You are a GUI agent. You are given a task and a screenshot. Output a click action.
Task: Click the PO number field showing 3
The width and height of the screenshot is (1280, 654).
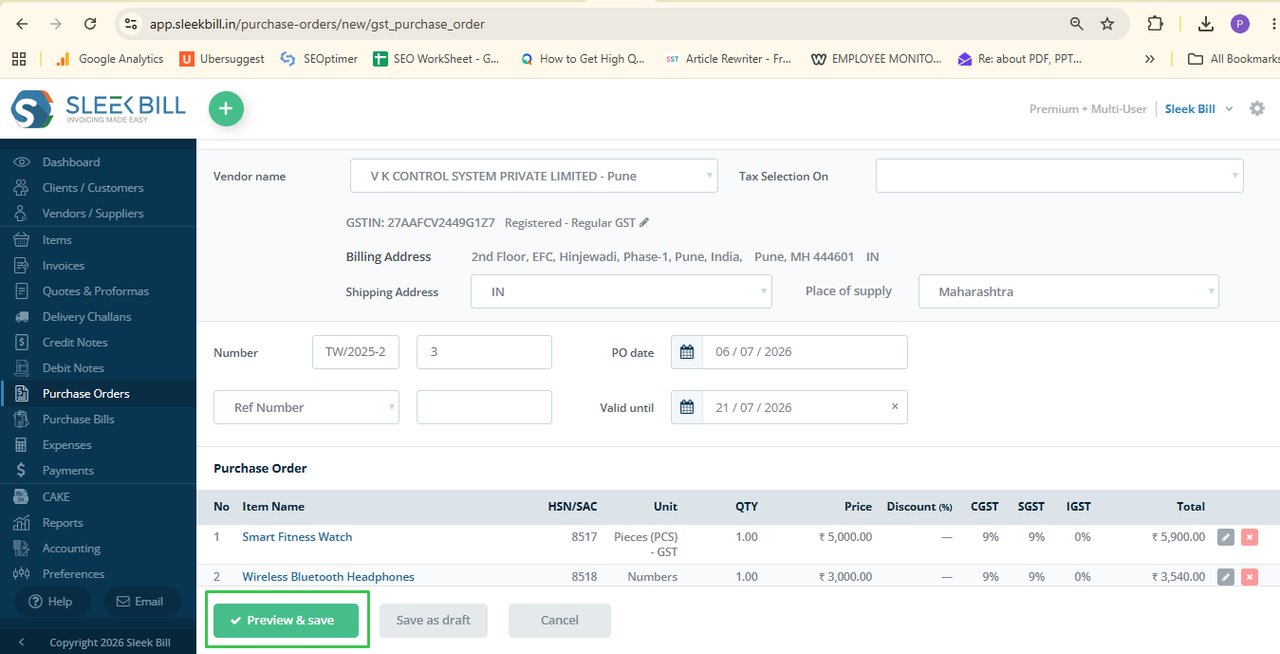tap(484, 352)
